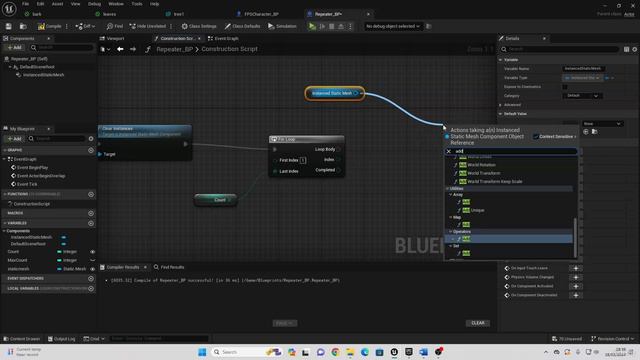Open the Debug menu
640x360 pixels.
94,4
